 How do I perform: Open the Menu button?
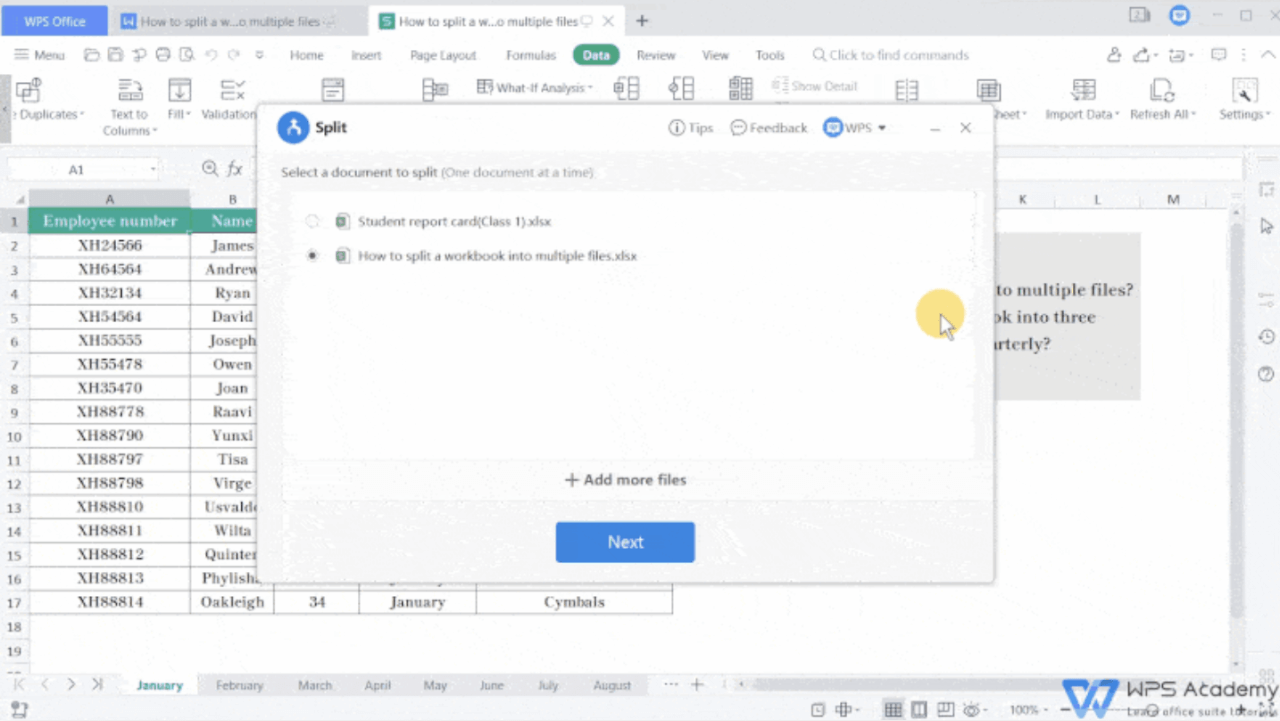point(39,55)
